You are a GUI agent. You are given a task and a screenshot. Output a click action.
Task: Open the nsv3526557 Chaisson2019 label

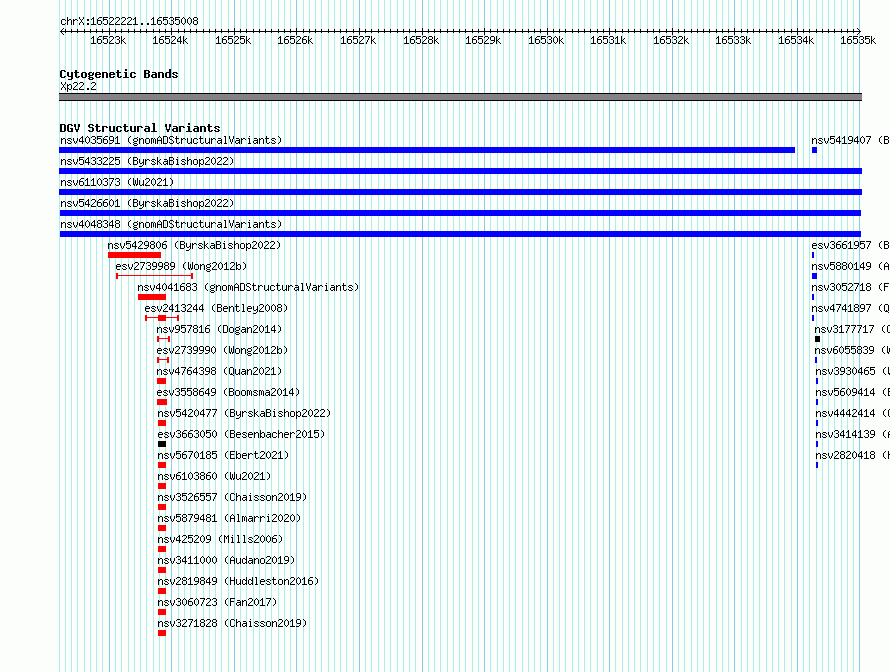coord(232,497)
